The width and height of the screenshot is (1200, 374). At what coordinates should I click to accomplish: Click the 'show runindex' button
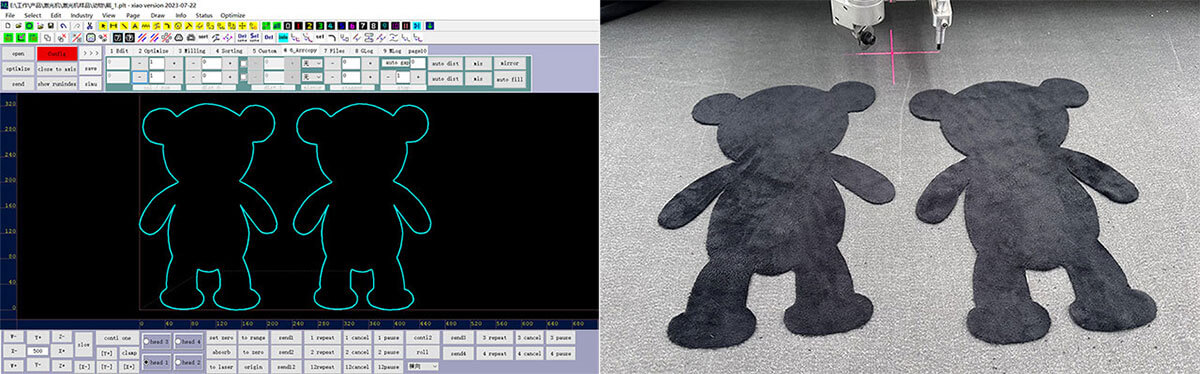pyautogui.click(x=57, y=84)
